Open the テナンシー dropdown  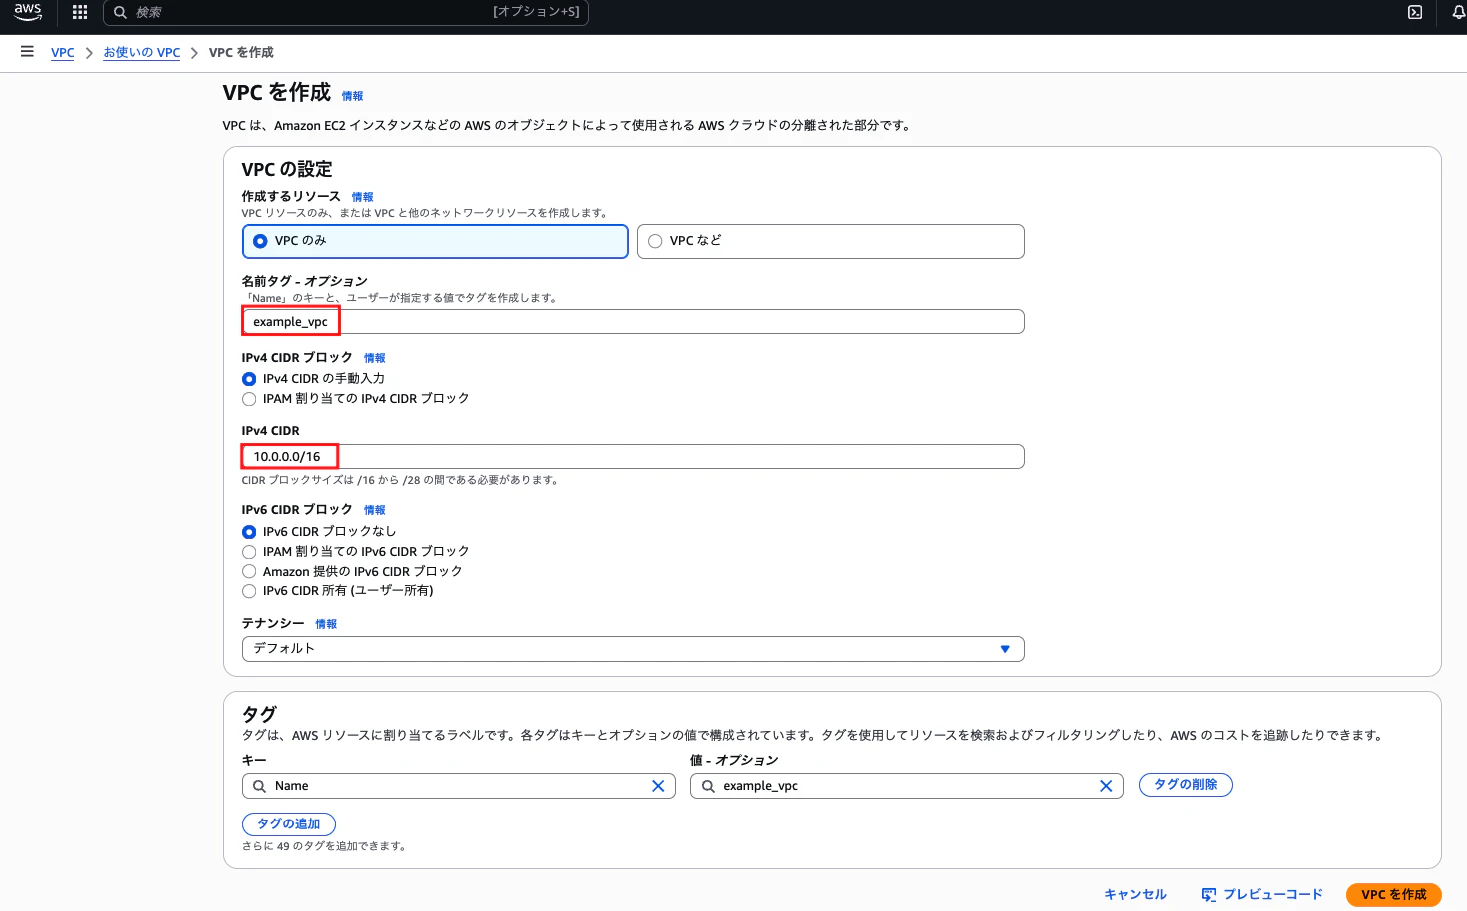(x=633, y=649)
